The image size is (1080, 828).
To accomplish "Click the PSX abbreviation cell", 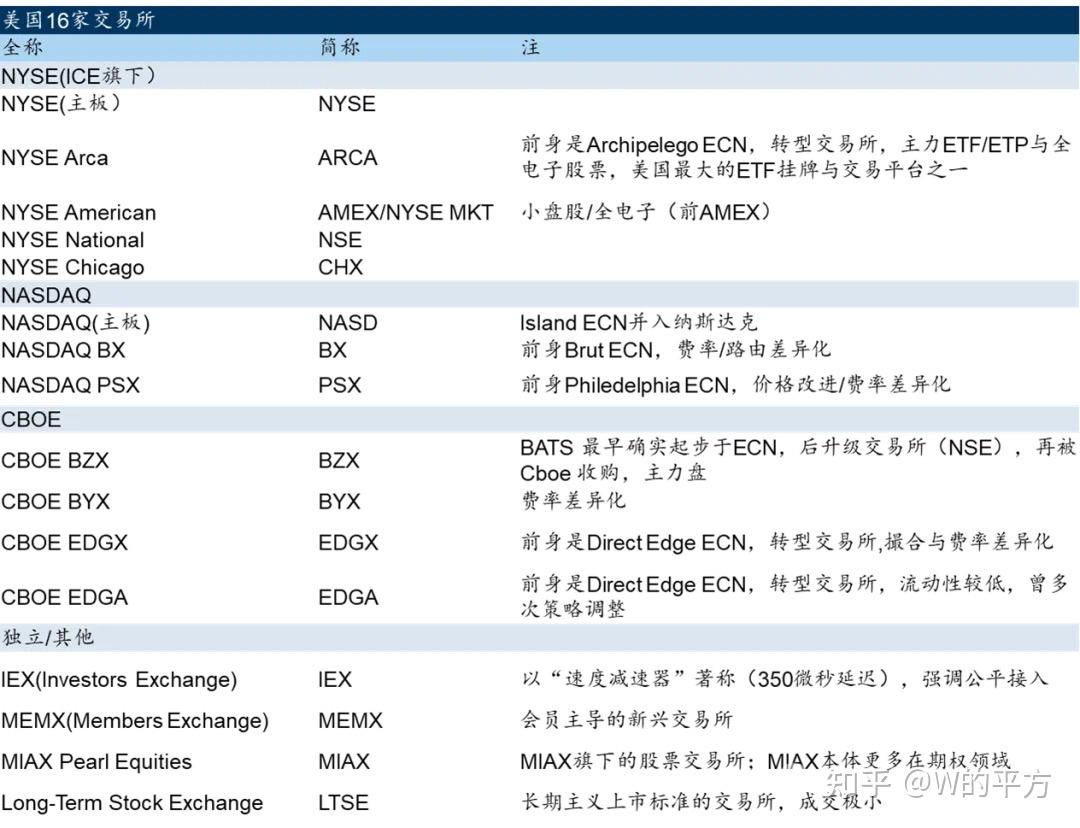I will click(x=339, y=385).
